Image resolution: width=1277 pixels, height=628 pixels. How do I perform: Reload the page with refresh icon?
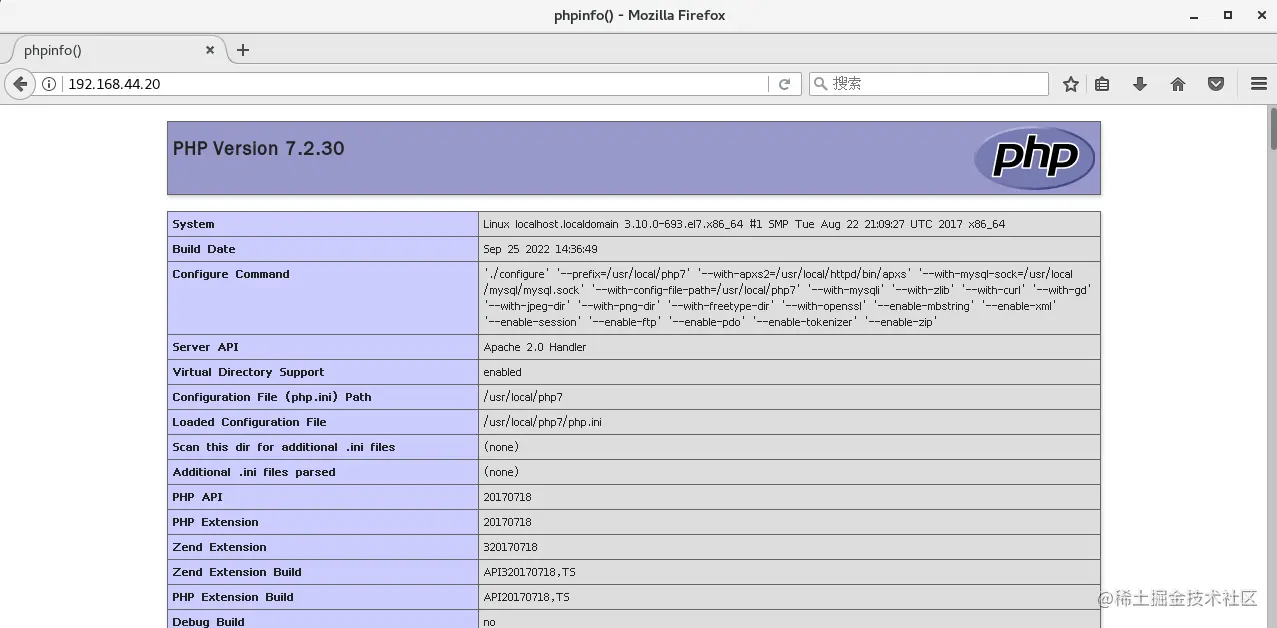[x=785, y=84]
